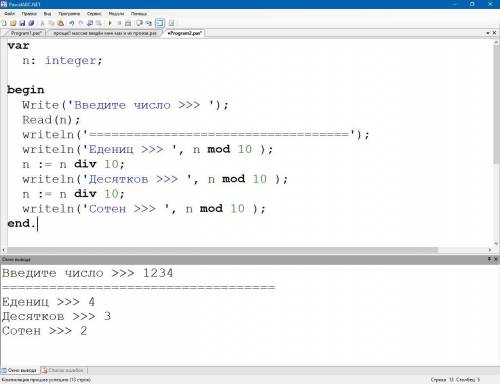Image resolution: width=500 pixels, height=384 pixels.
Task: Click the Save All toolbar icon
Action: pos(31,23)
